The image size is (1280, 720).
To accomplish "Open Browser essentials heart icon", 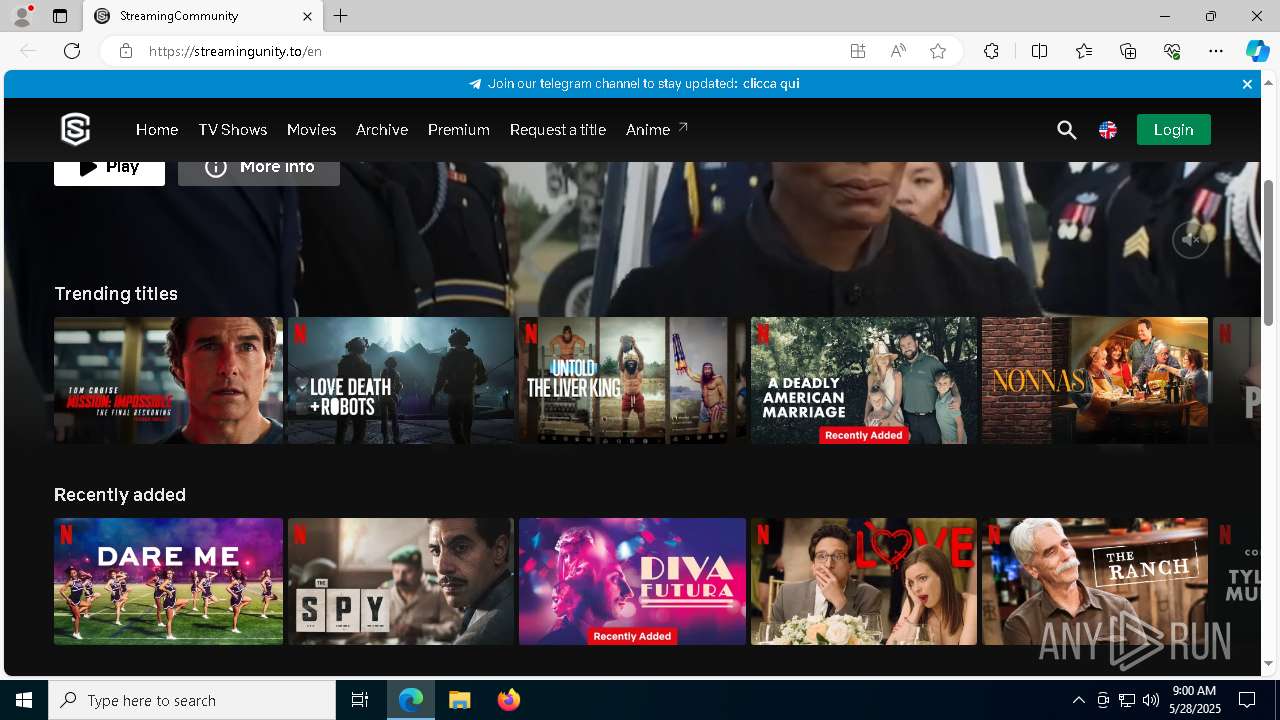I will [x=1172, y=51].
